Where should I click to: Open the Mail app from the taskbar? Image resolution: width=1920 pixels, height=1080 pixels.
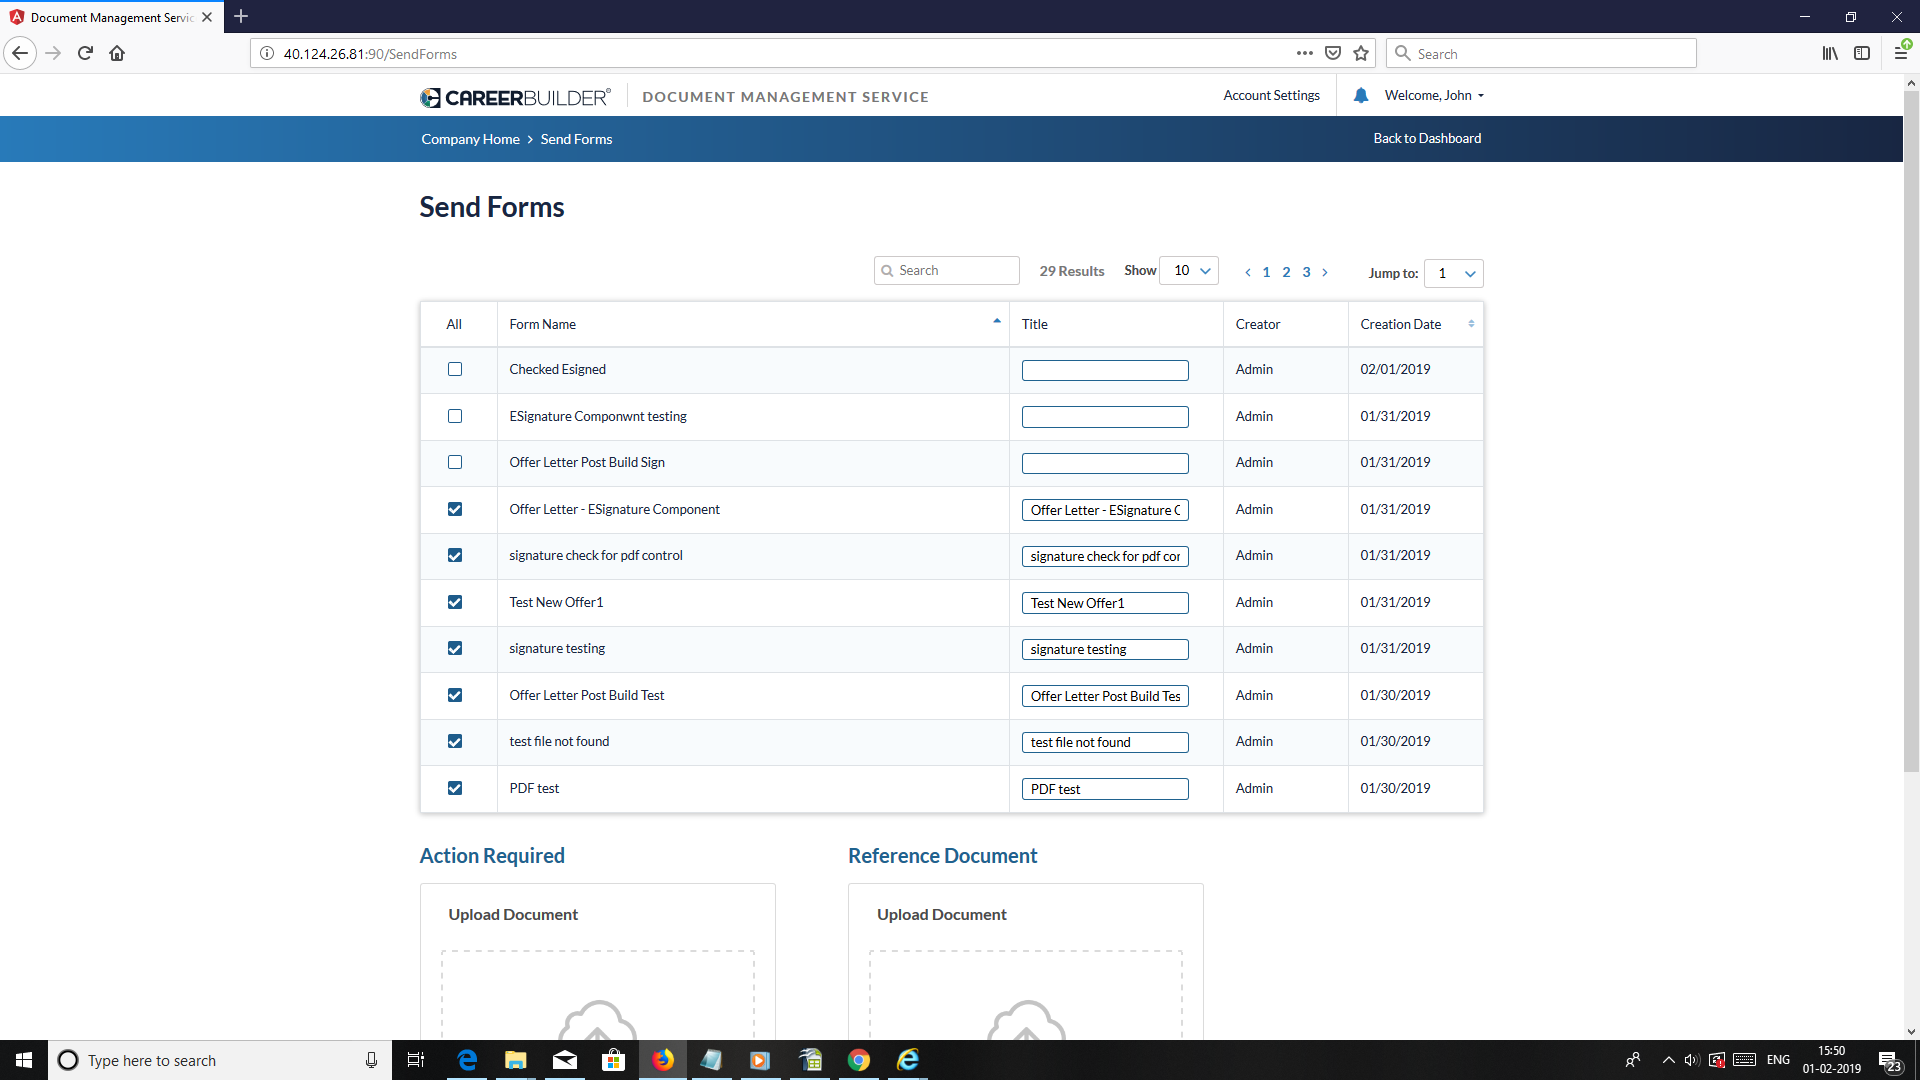point(564,1060)
